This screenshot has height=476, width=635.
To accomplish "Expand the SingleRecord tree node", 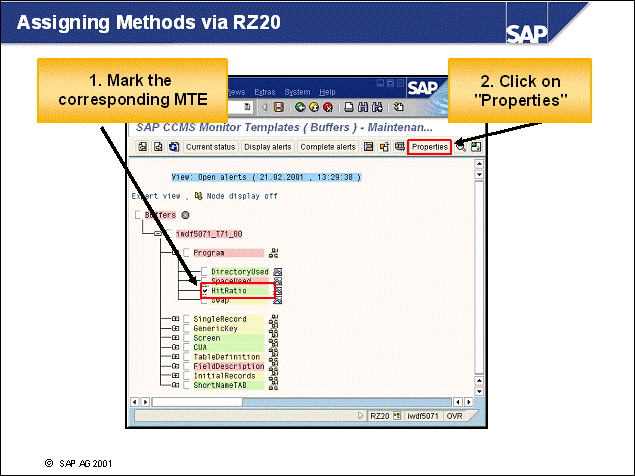I will (x=175, y=319).
